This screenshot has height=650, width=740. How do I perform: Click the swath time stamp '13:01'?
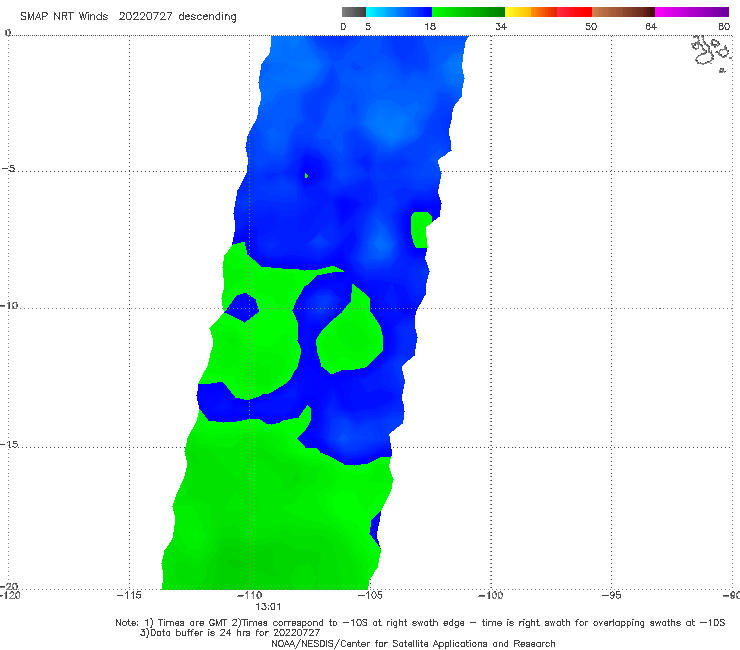coord(268,607)
